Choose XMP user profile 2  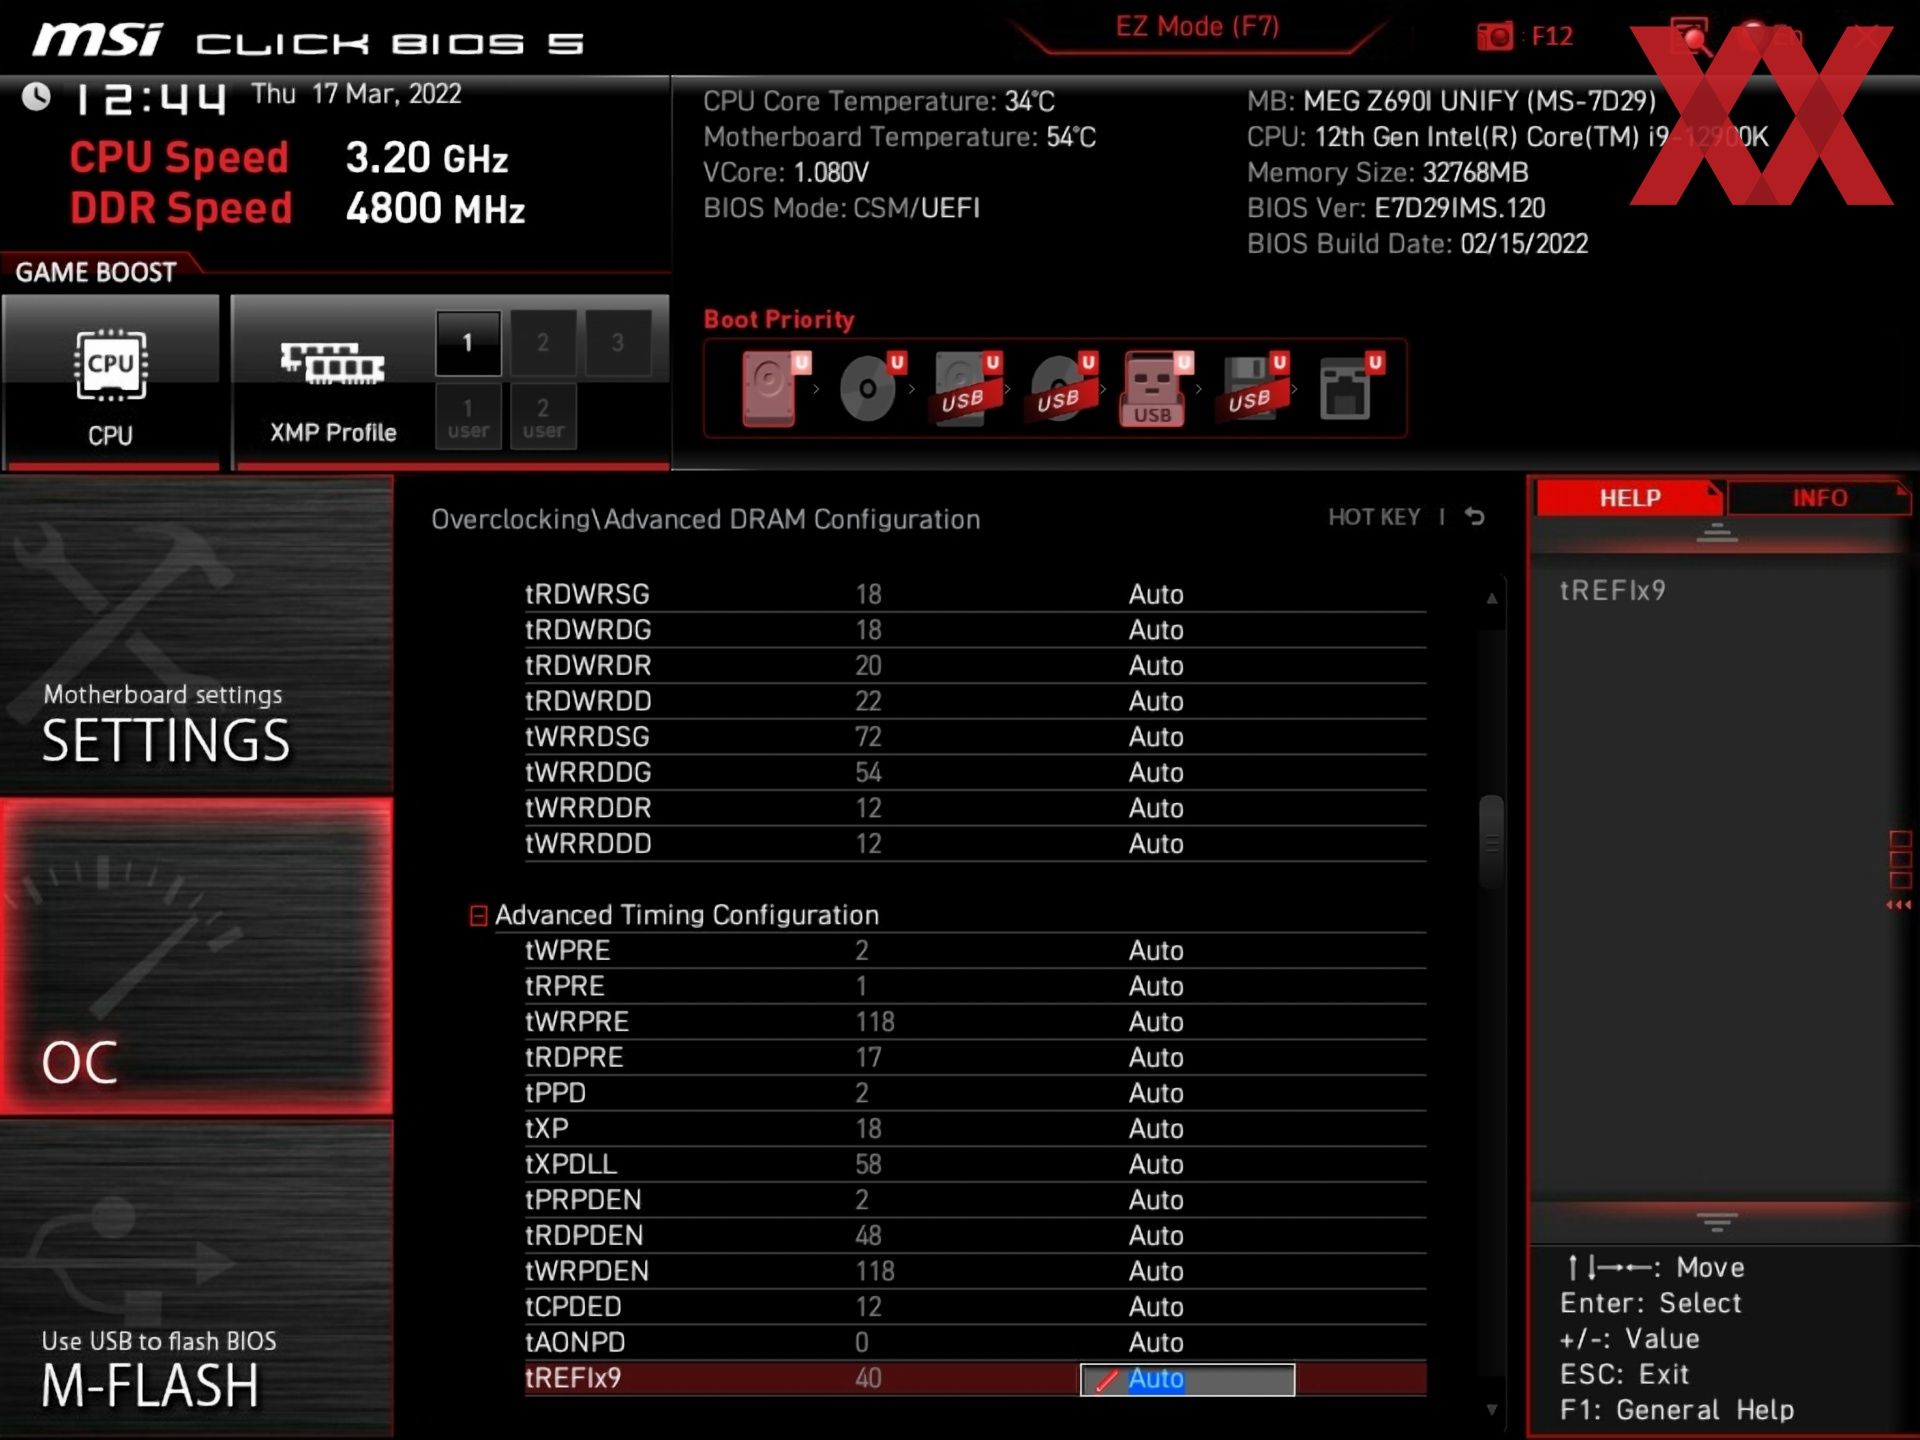tap(543, 418)
